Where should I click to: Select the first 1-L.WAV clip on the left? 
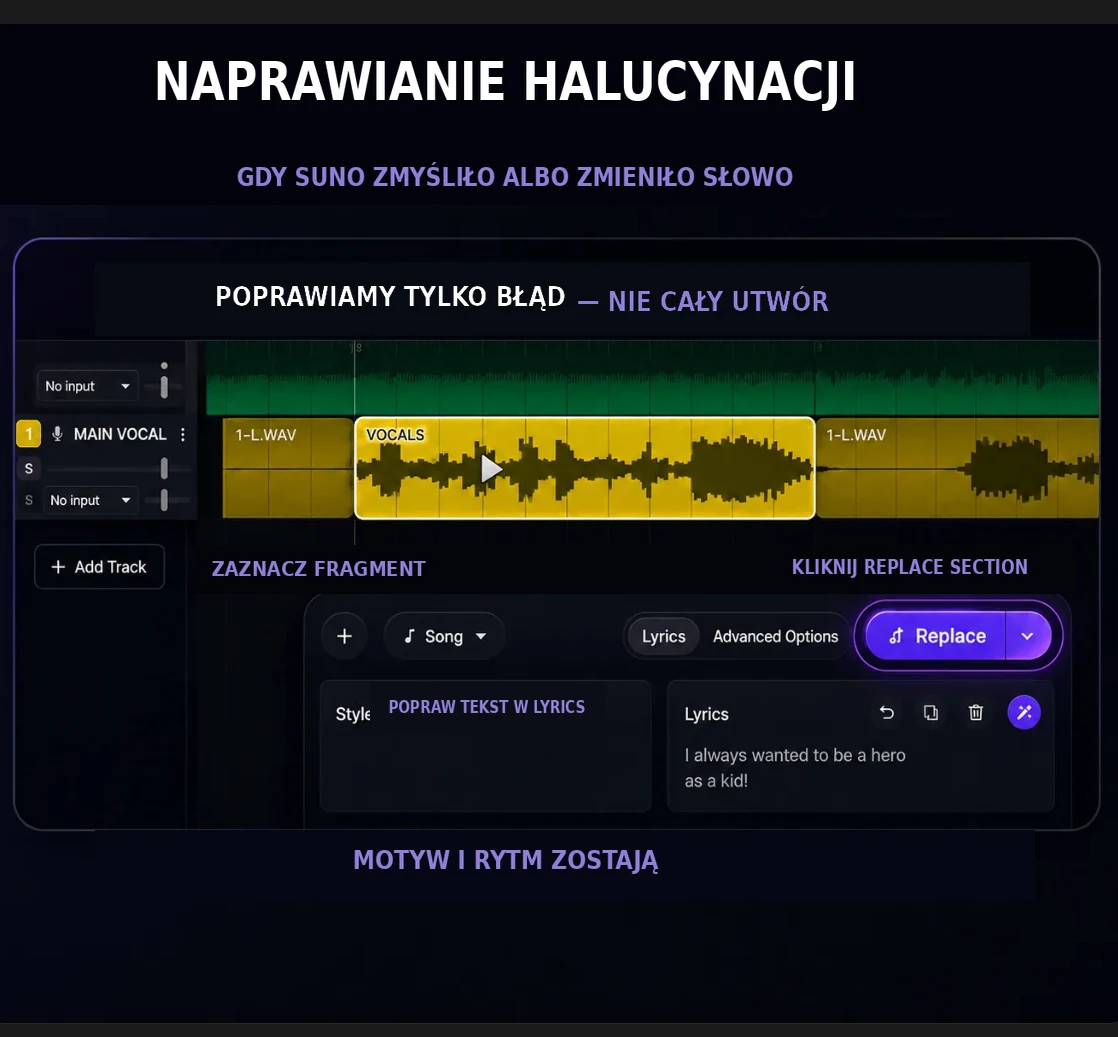click(288, 468)
